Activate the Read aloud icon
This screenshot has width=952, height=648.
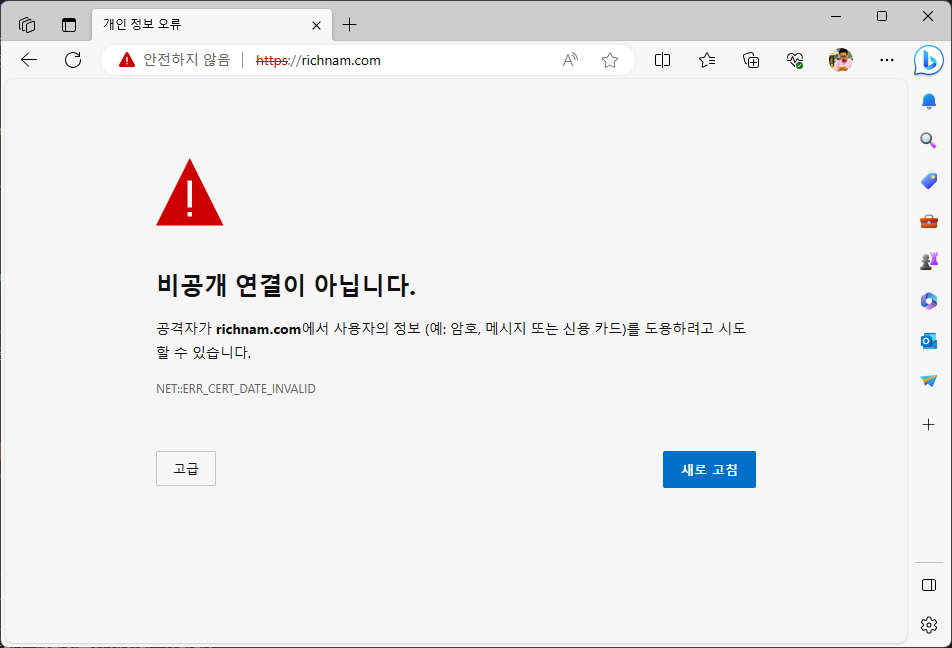coord(570,60)
